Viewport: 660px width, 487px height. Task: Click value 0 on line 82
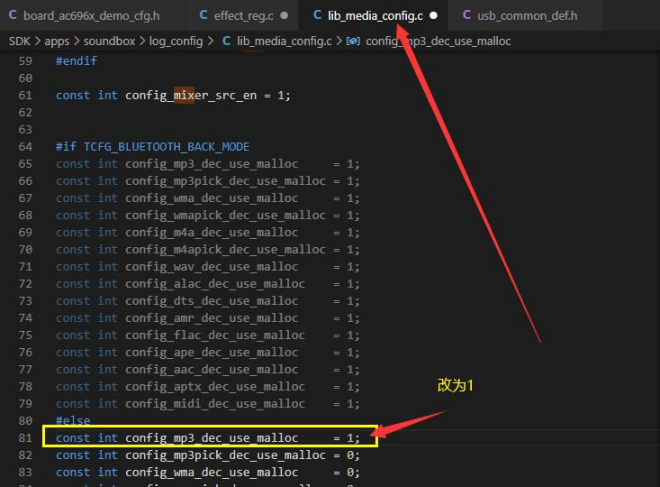(350, 455)
